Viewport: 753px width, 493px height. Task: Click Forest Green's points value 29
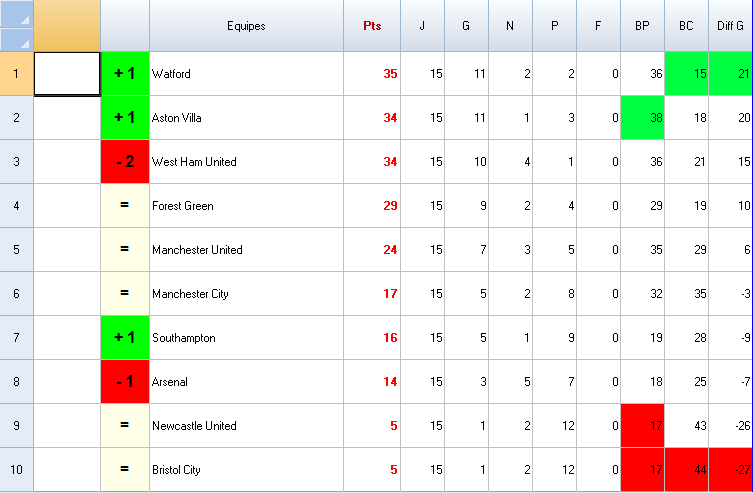pos(372,206)
